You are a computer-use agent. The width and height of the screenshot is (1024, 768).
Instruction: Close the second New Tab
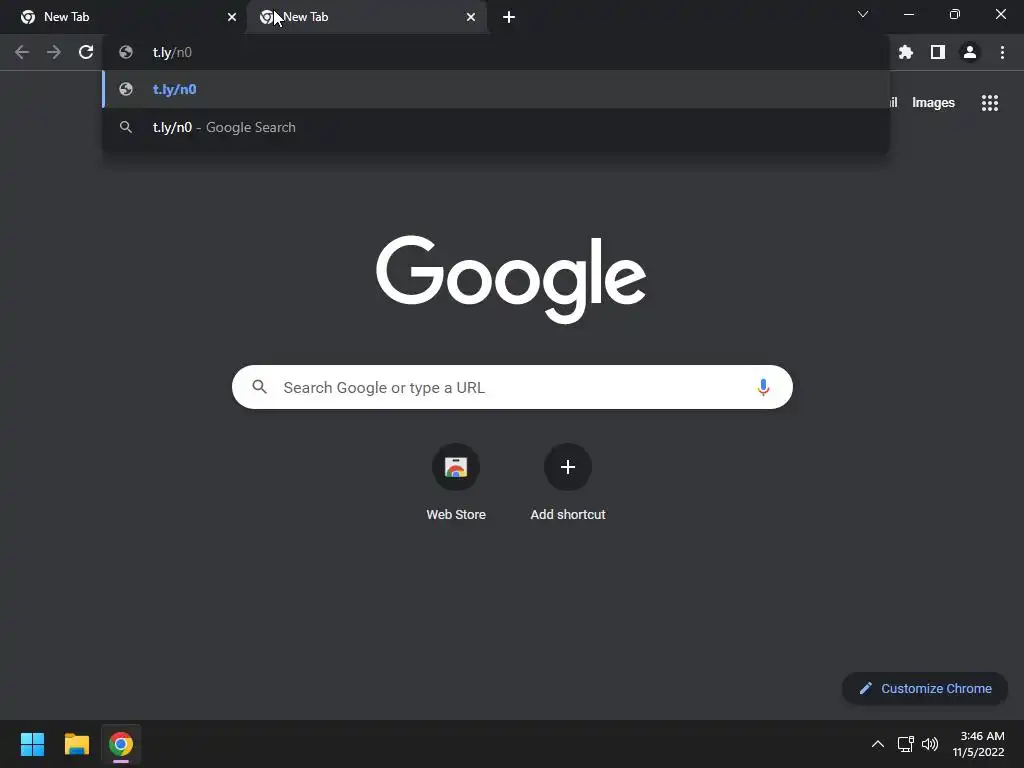coord(471,17)
